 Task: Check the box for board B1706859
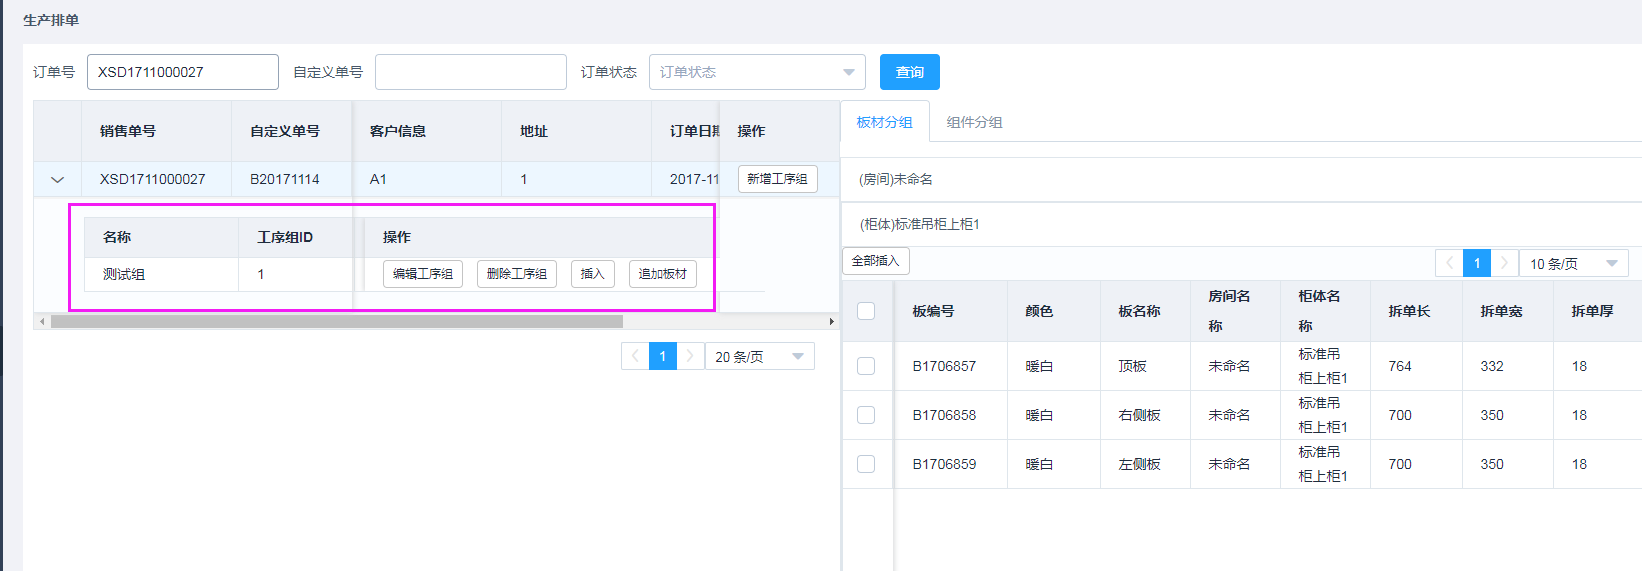tap(866, 464)
